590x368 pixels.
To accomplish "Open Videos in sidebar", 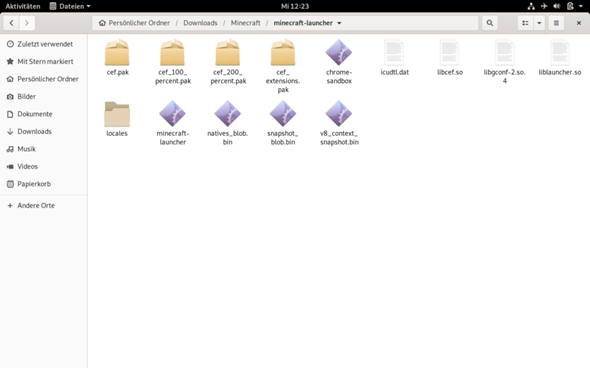I will (44, 166).
